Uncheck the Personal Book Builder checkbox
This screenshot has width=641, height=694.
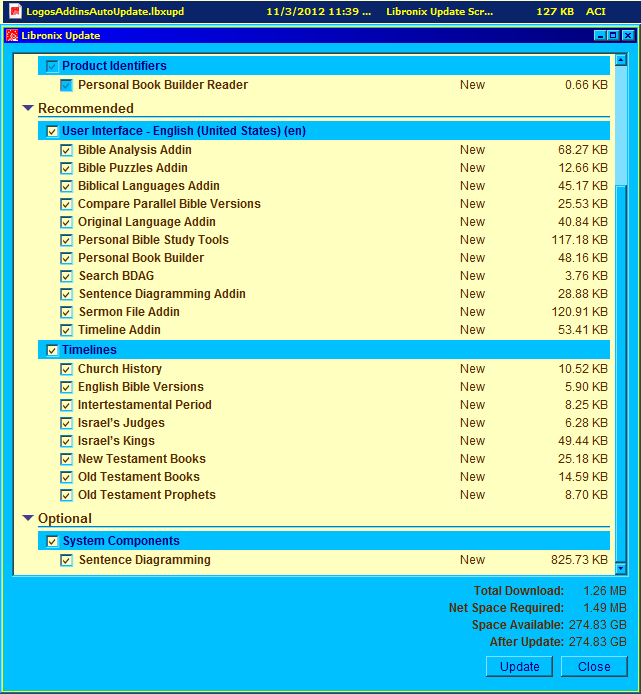66,258
